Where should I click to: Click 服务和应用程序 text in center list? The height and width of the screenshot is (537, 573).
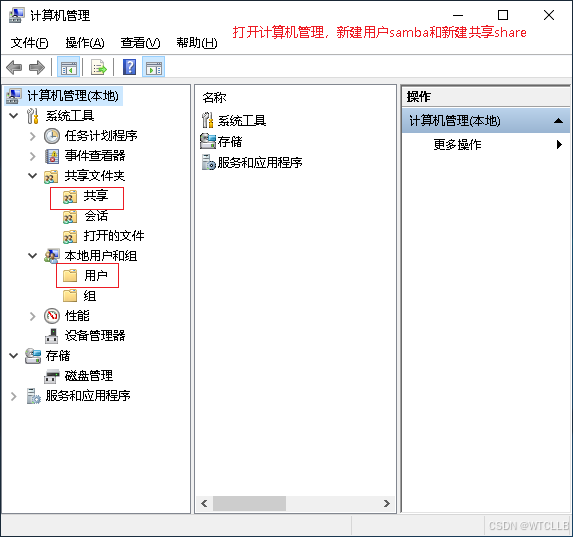pos(260,163)
